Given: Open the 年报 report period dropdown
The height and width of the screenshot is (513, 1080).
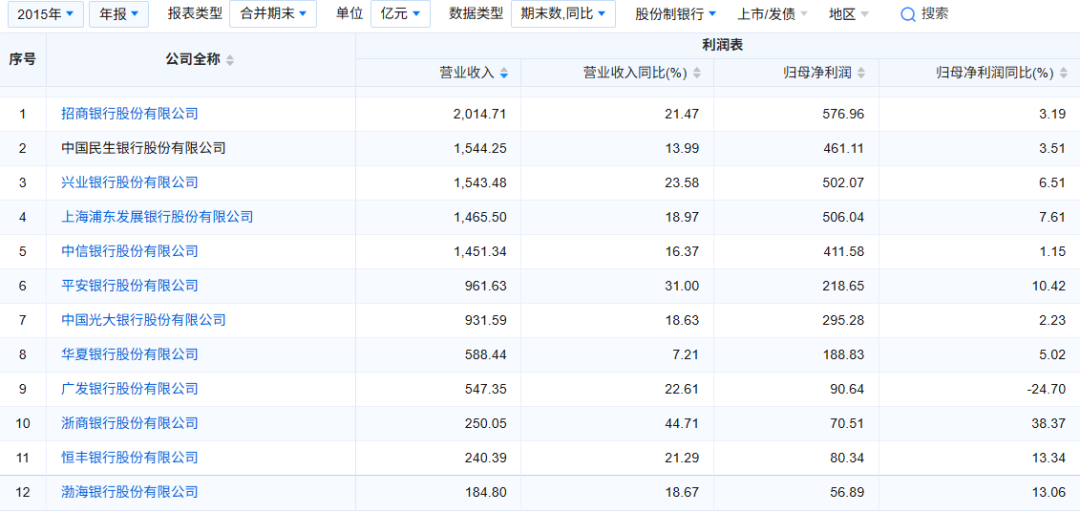Looking at the screenshot, I should 118,14.
